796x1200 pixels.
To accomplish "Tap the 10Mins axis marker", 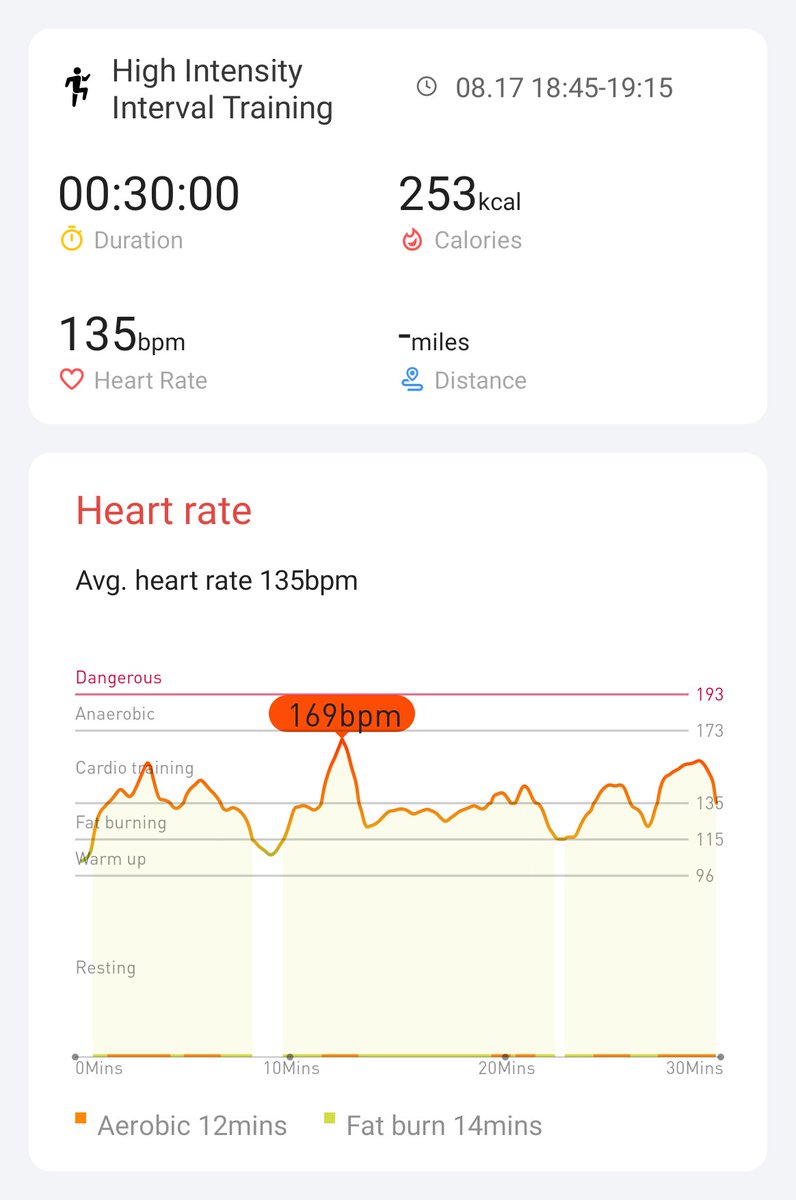I will pyautogui.click(x=291, y=1068).
